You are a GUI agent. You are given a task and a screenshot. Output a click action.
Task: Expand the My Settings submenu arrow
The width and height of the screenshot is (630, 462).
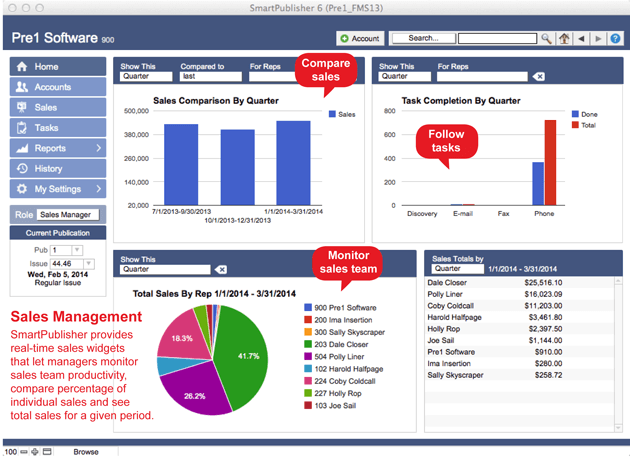click(99, 189)
